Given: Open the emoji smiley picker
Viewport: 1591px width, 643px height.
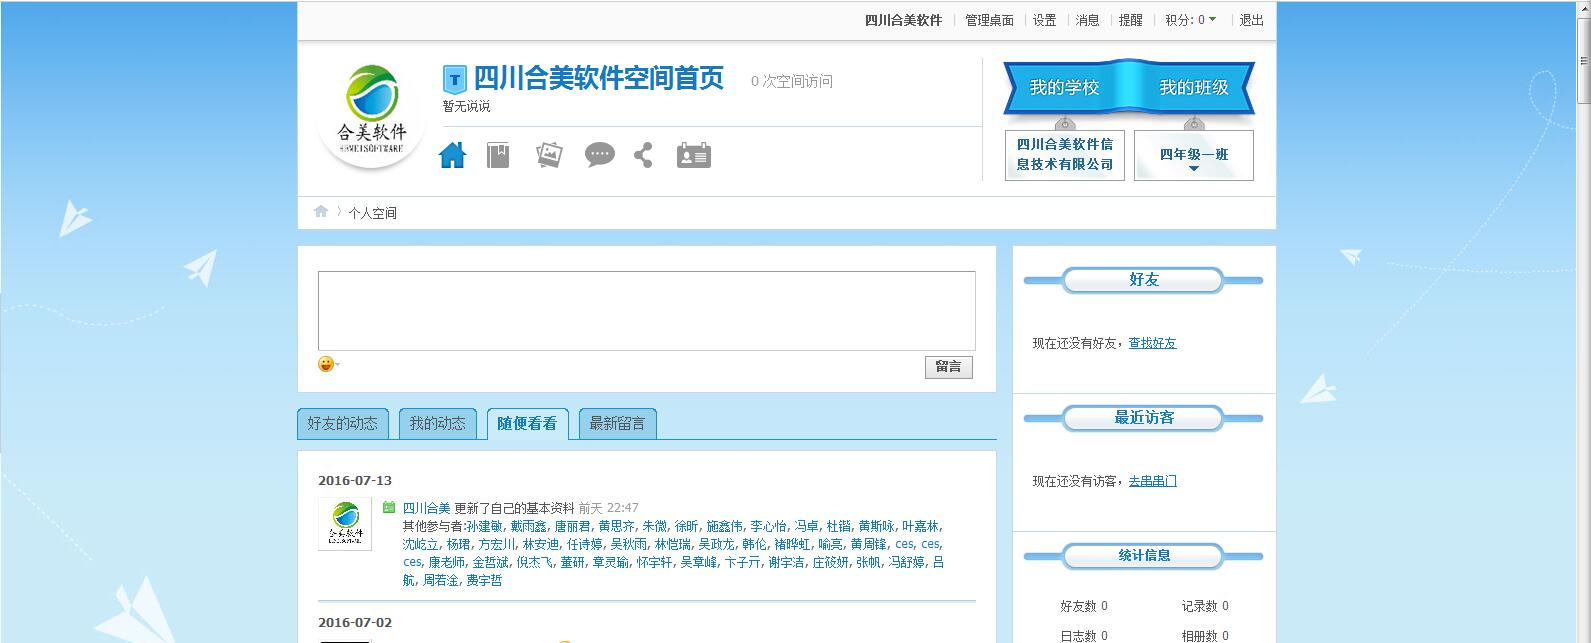Looking at the screenshot, I should click(327, 364).
